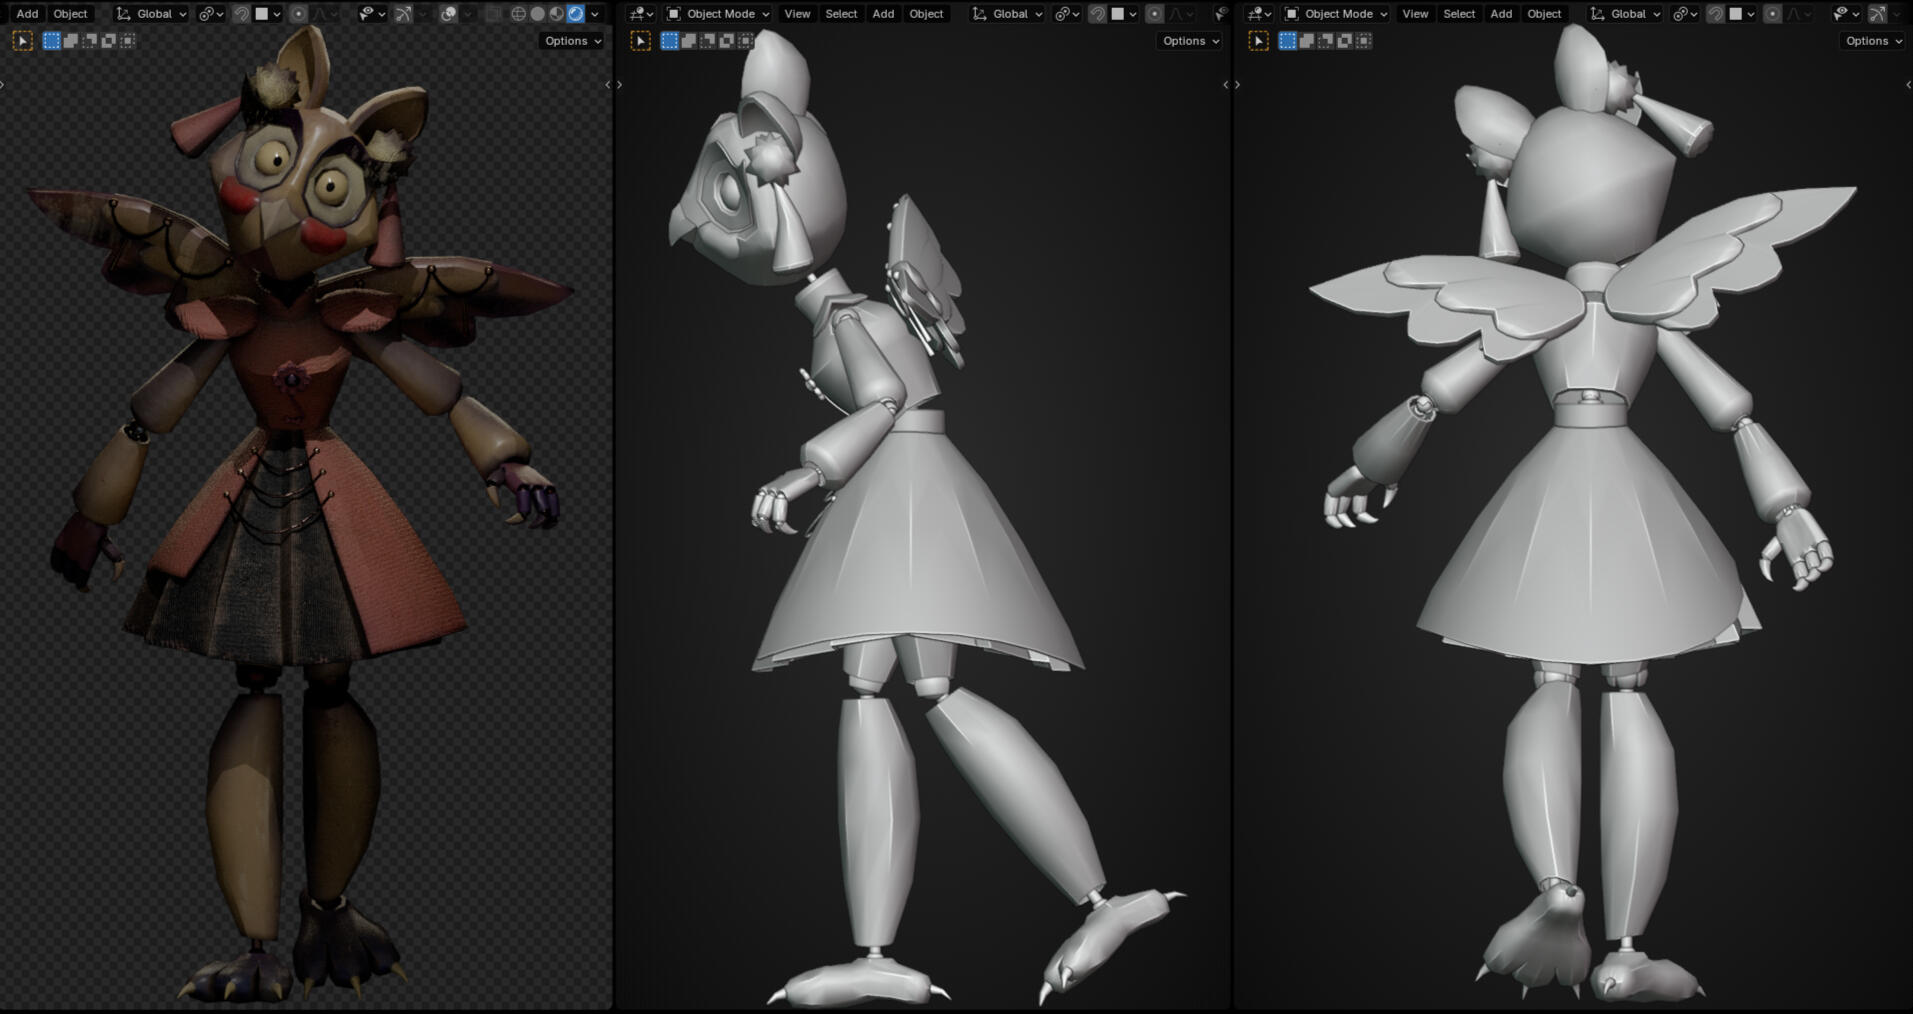The width and height of the screenshot is (1913, 1014).
Task: Open pivot point dropdown in middle viewport
Action: (x=1066, y=14)
